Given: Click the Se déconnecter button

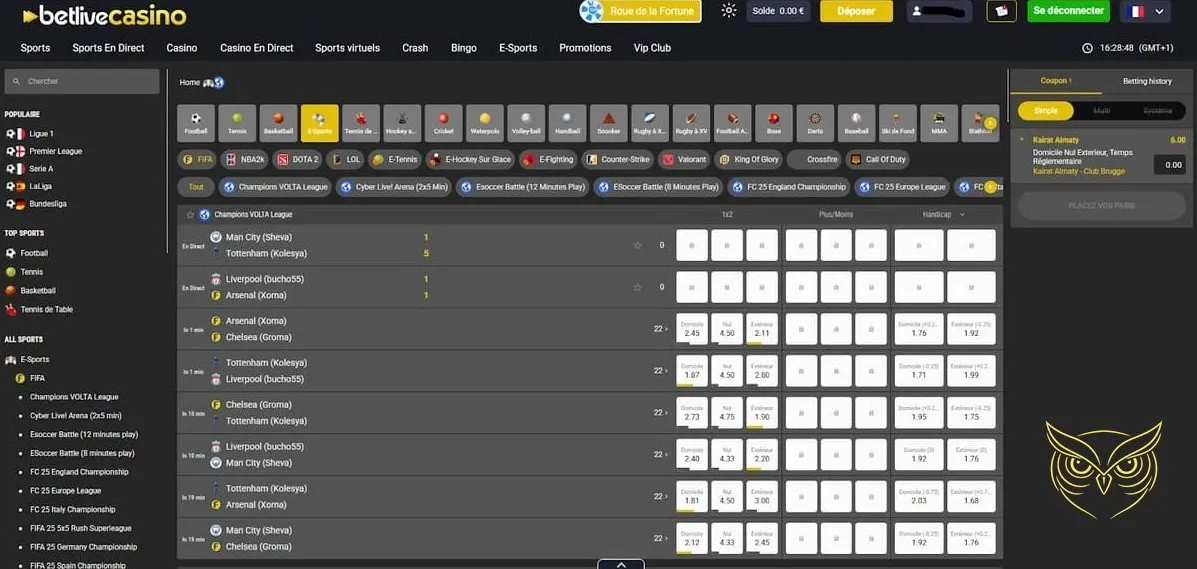Looking at the screenshot, I should point(1068,11).
